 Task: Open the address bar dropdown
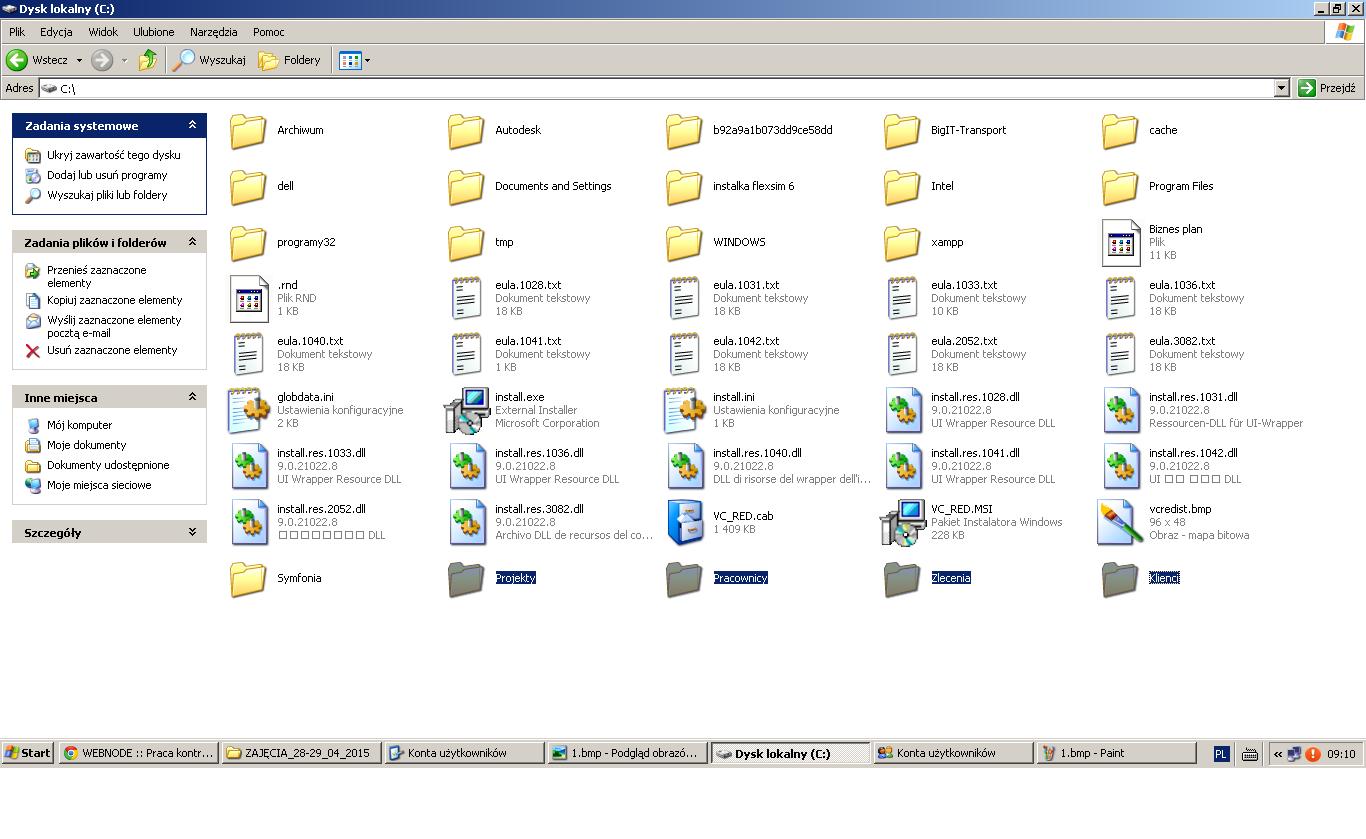click(1281, 88)
